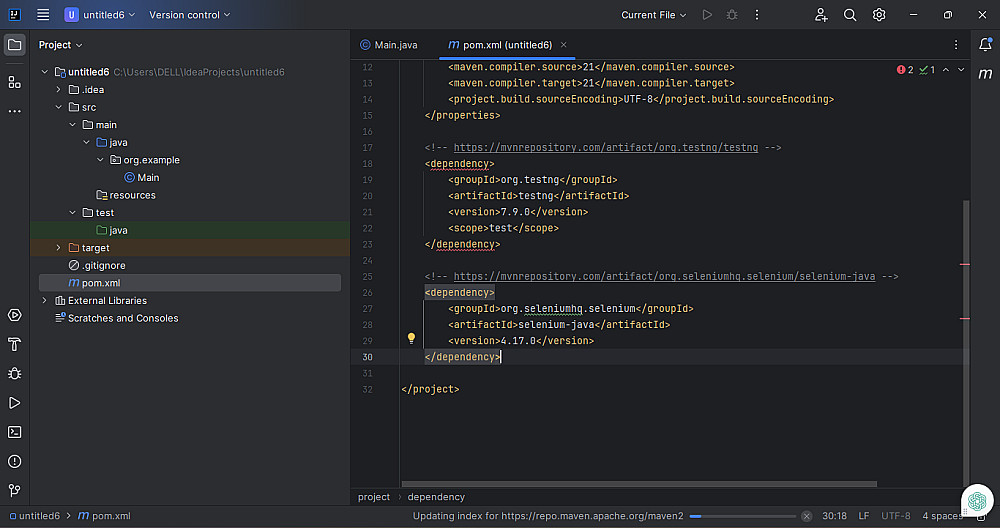Click the UTF-8 encoding status widget
Screen dimensions: 1000x528
click(895, 516)
